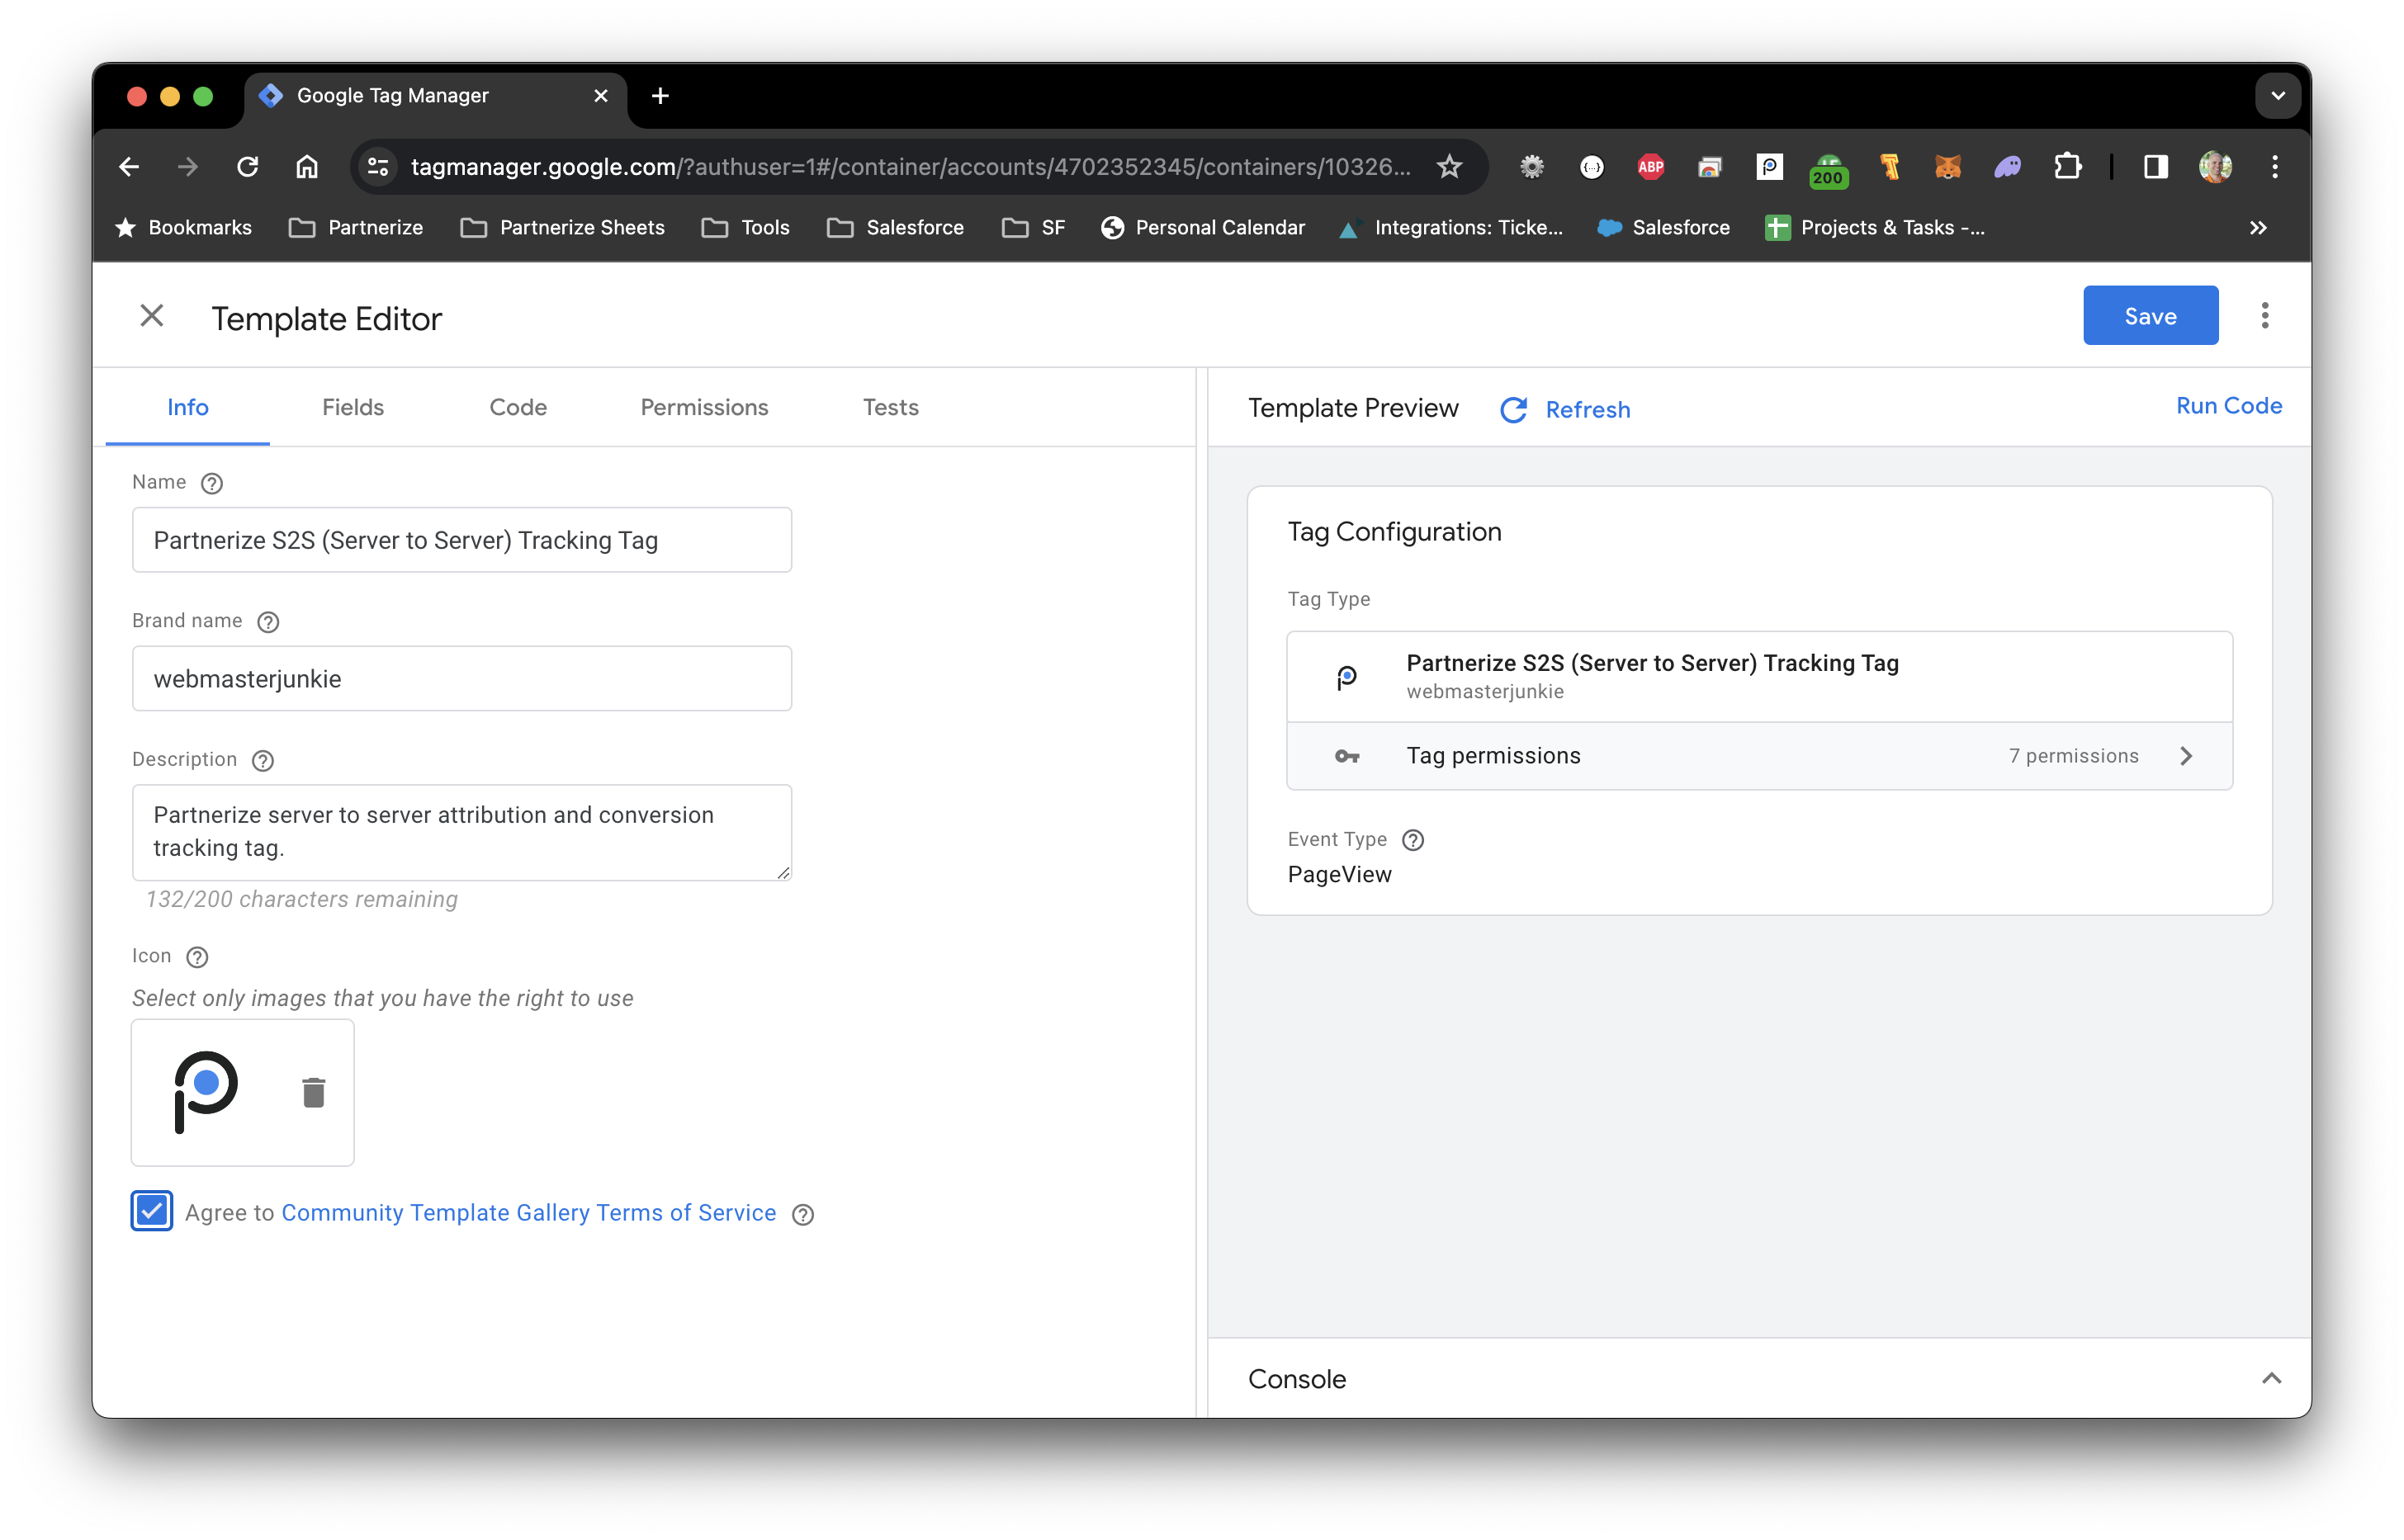The image size is (2404, 1540).
Task: Expand Tag permissions row arrow
Action: coord(2185,756)
